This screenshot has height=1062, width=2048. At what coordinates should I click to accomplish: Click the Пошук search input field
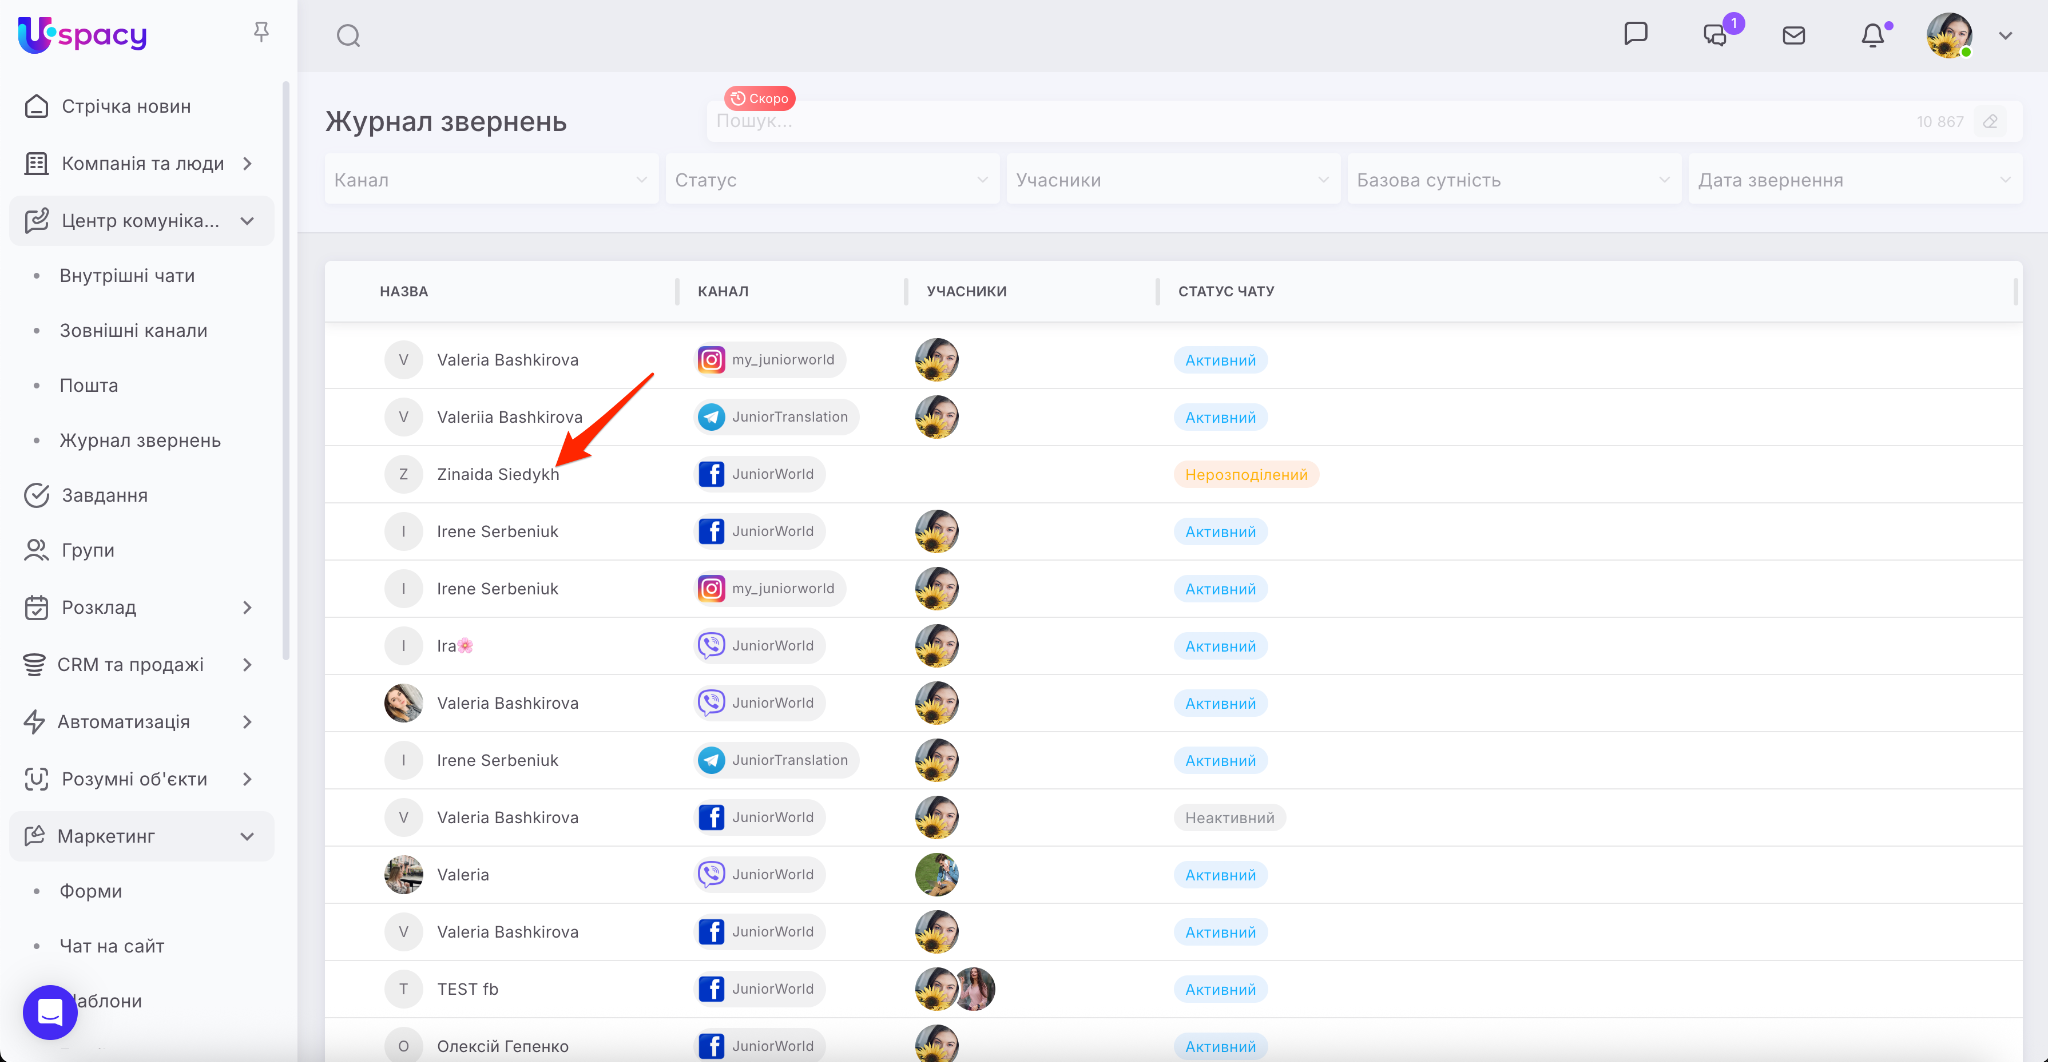(x=1300, y=122)
